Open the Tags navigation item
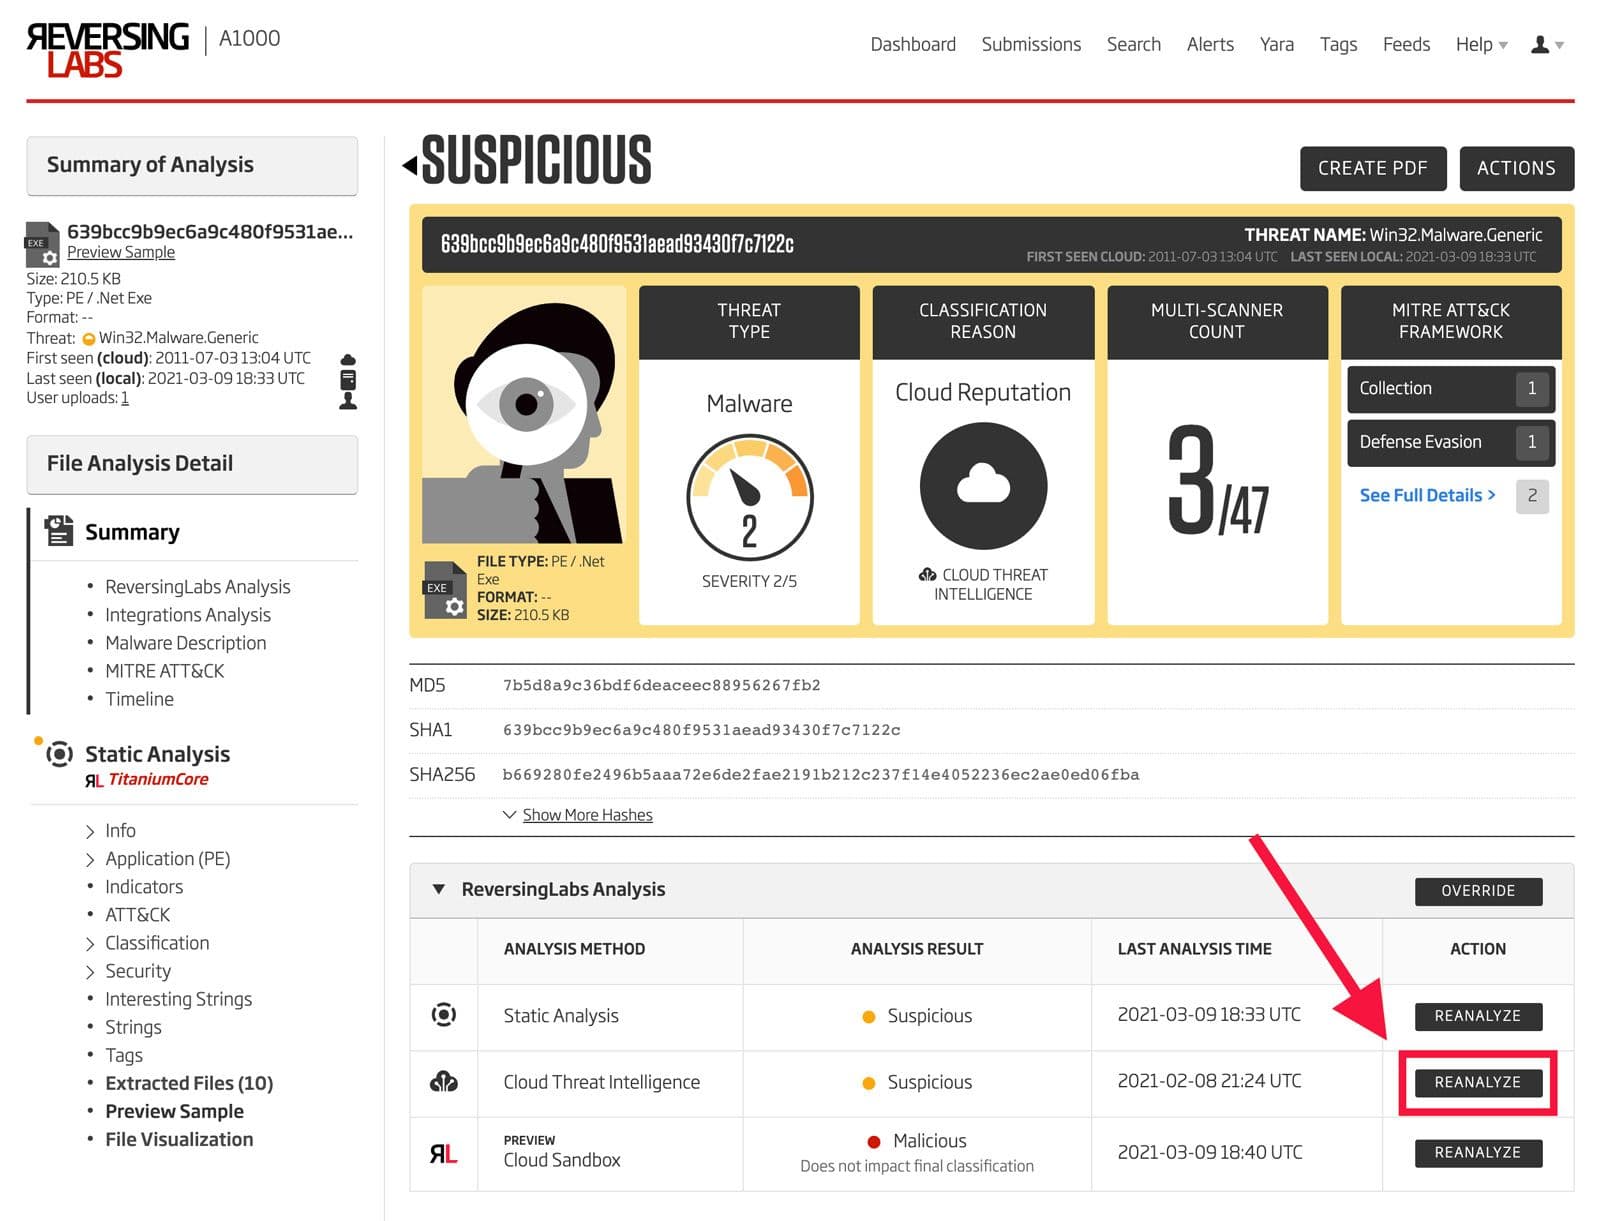 (x=1338, y=45)
